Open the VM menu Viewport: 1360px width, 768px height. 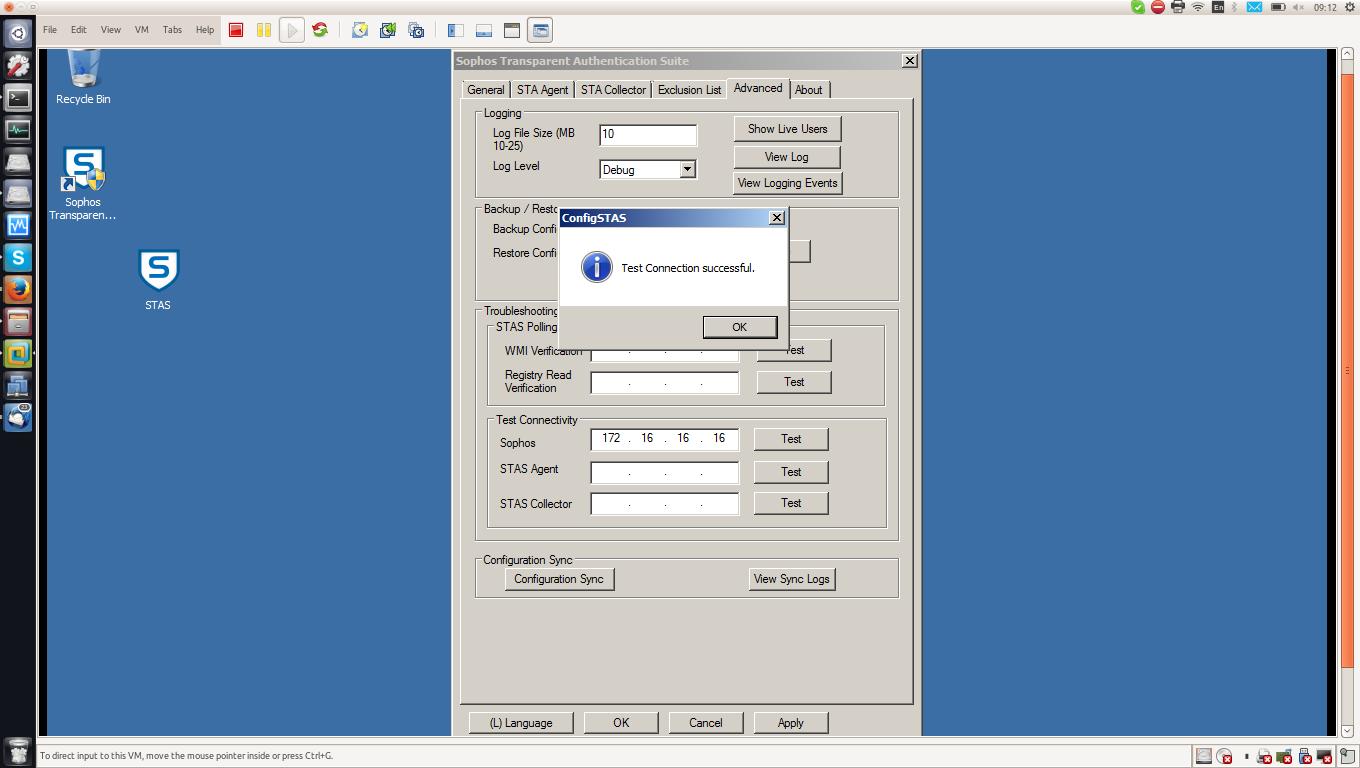(141, 30)
